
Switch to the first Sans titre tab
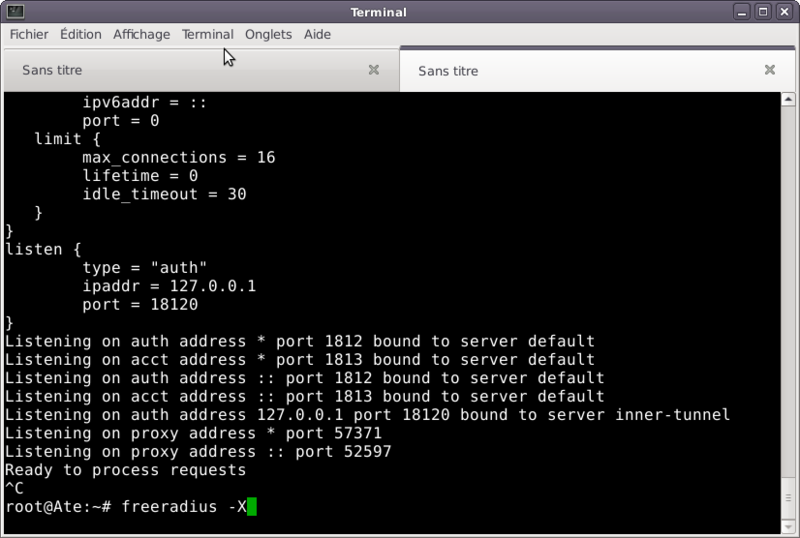click(201, 70)
